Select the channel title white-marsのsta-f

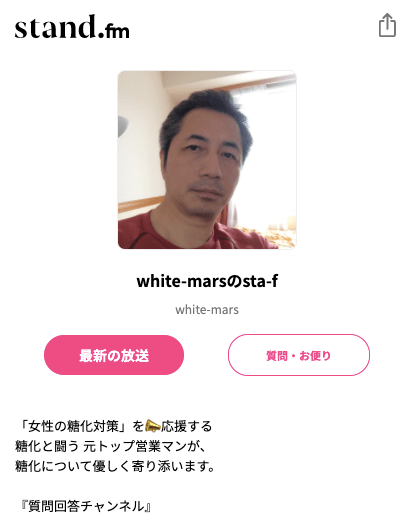coord(207,281)
